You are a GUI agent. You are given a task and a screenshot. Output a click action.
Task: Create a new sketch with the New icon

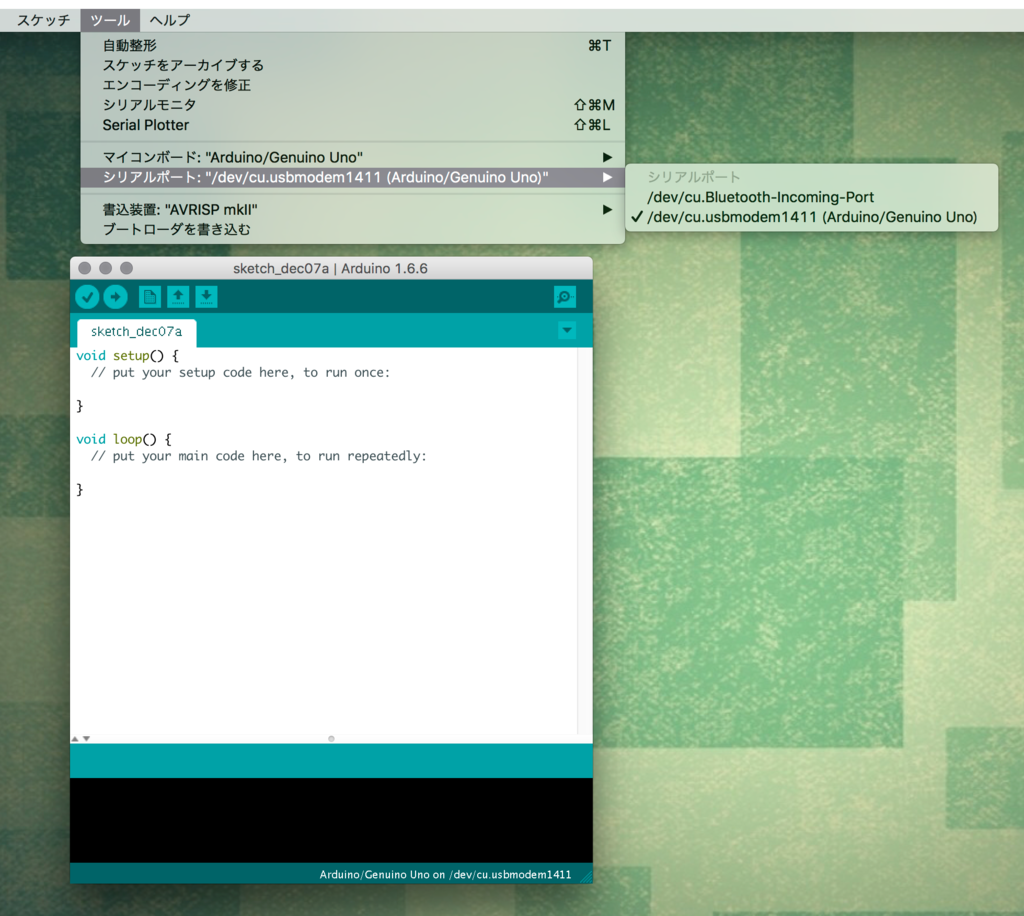click(x=150, y=297)
